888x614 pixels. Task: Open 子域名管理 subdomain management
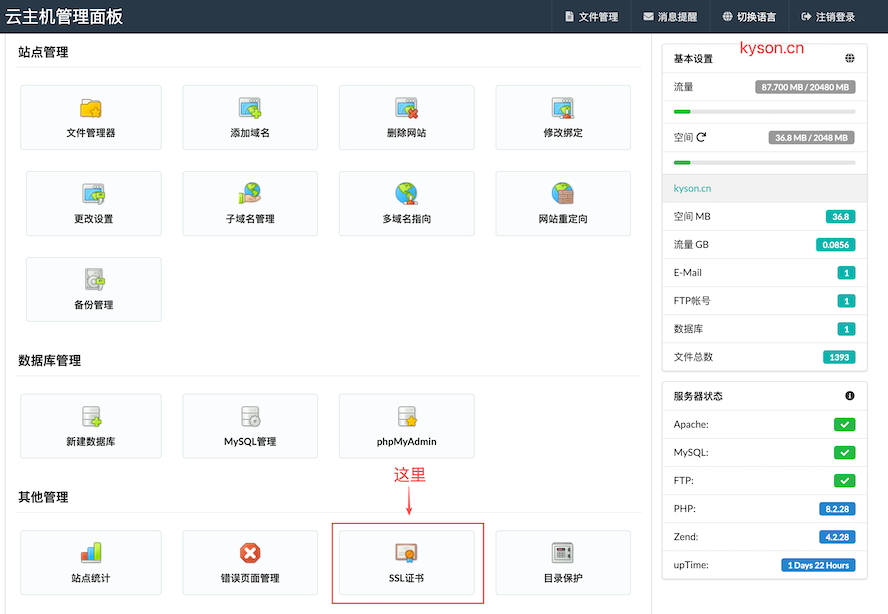tap(250, 203)
